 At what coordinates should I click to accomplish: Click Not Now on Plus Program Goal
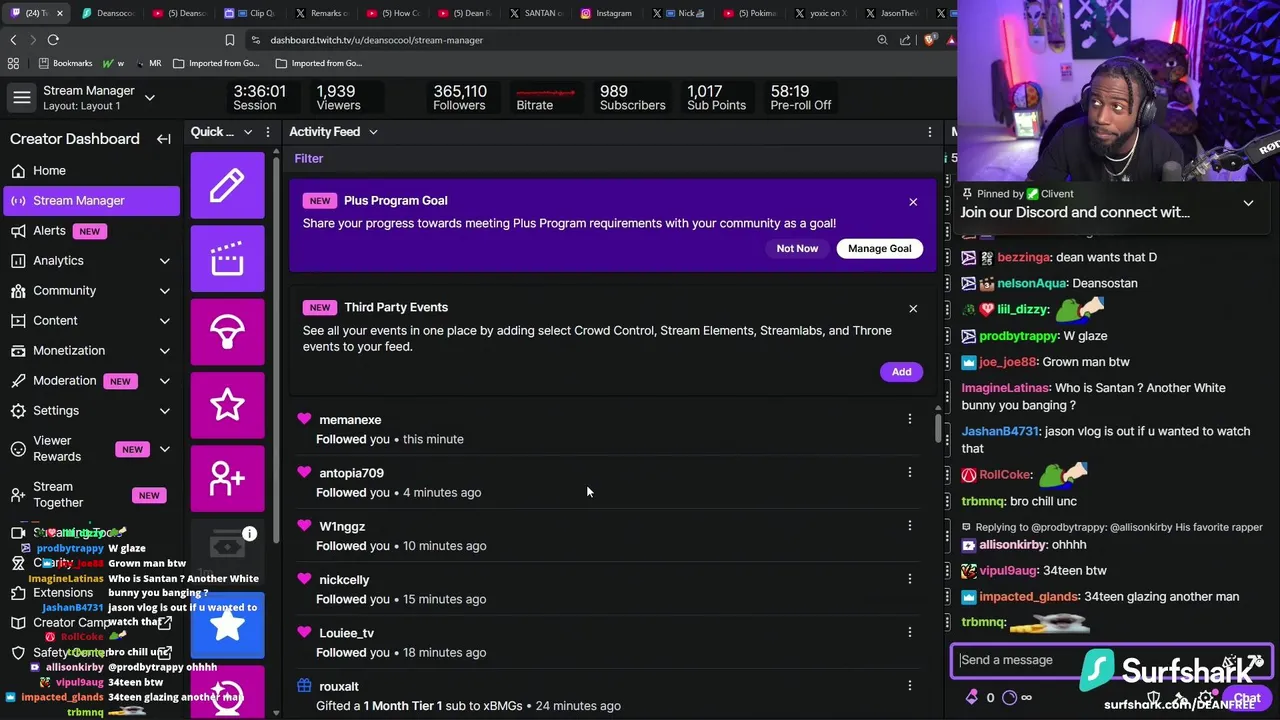[797, 248]
